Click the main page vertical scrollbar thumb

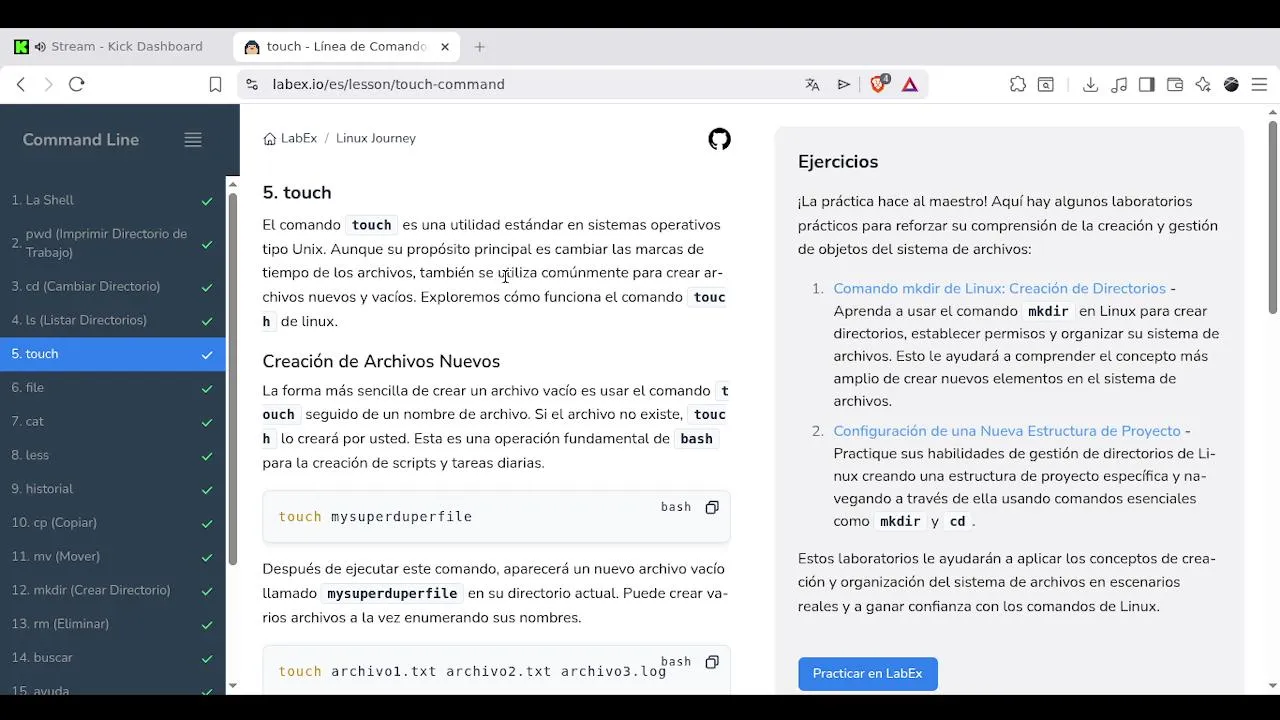[x=1273, y=217]
